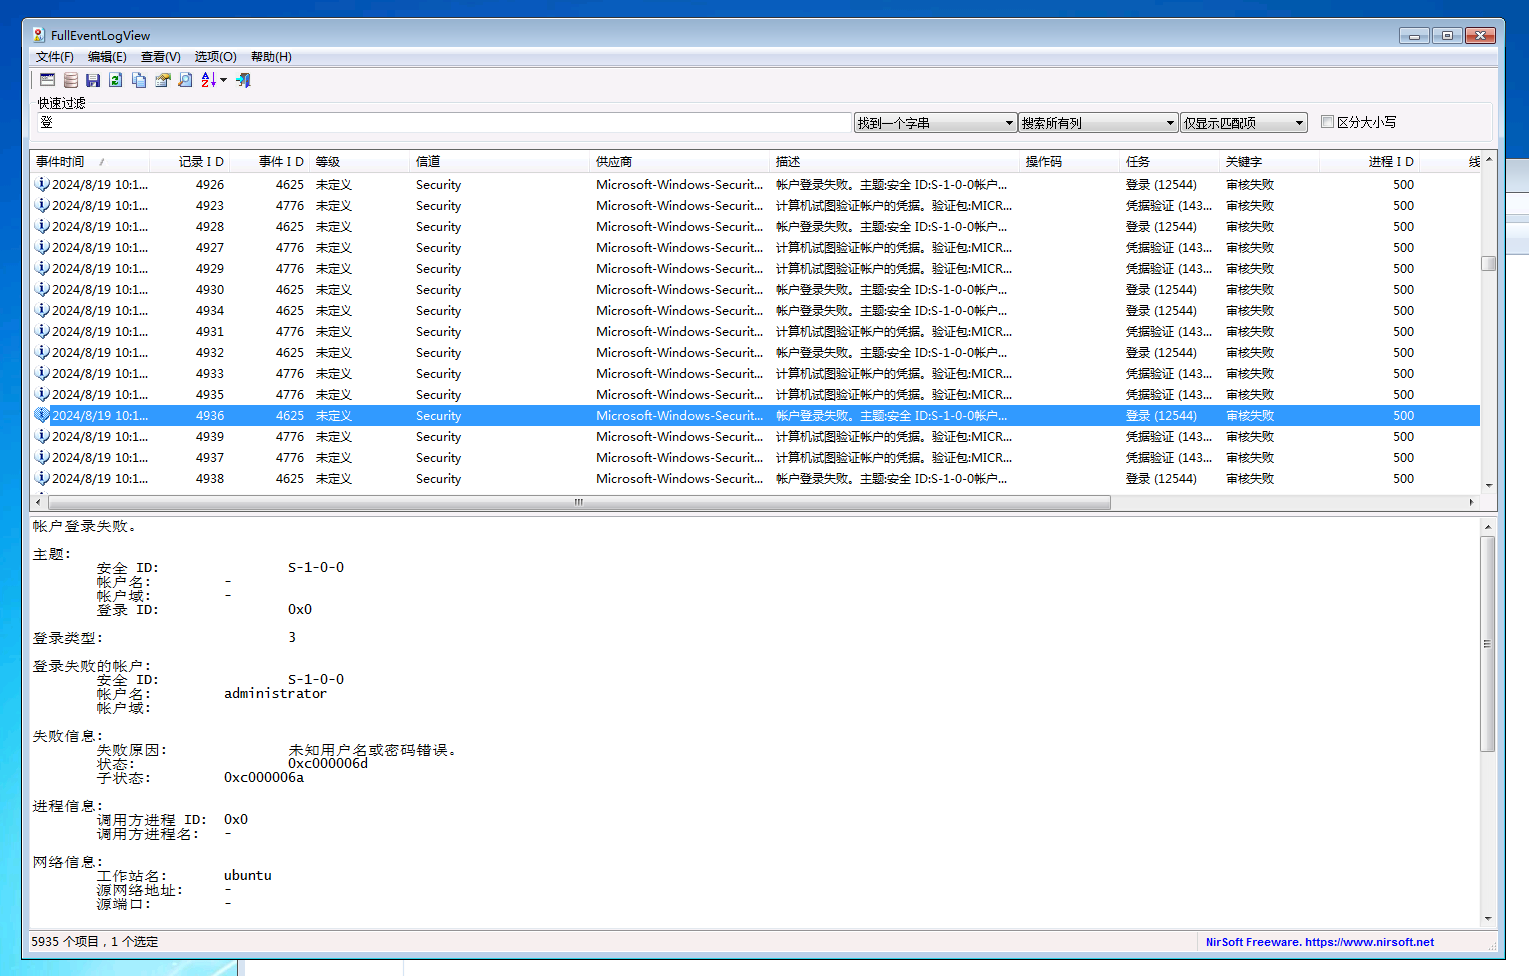Click the 任务 column header
The width and height of the screenshot is (1529, 976).
(1170, 161)
